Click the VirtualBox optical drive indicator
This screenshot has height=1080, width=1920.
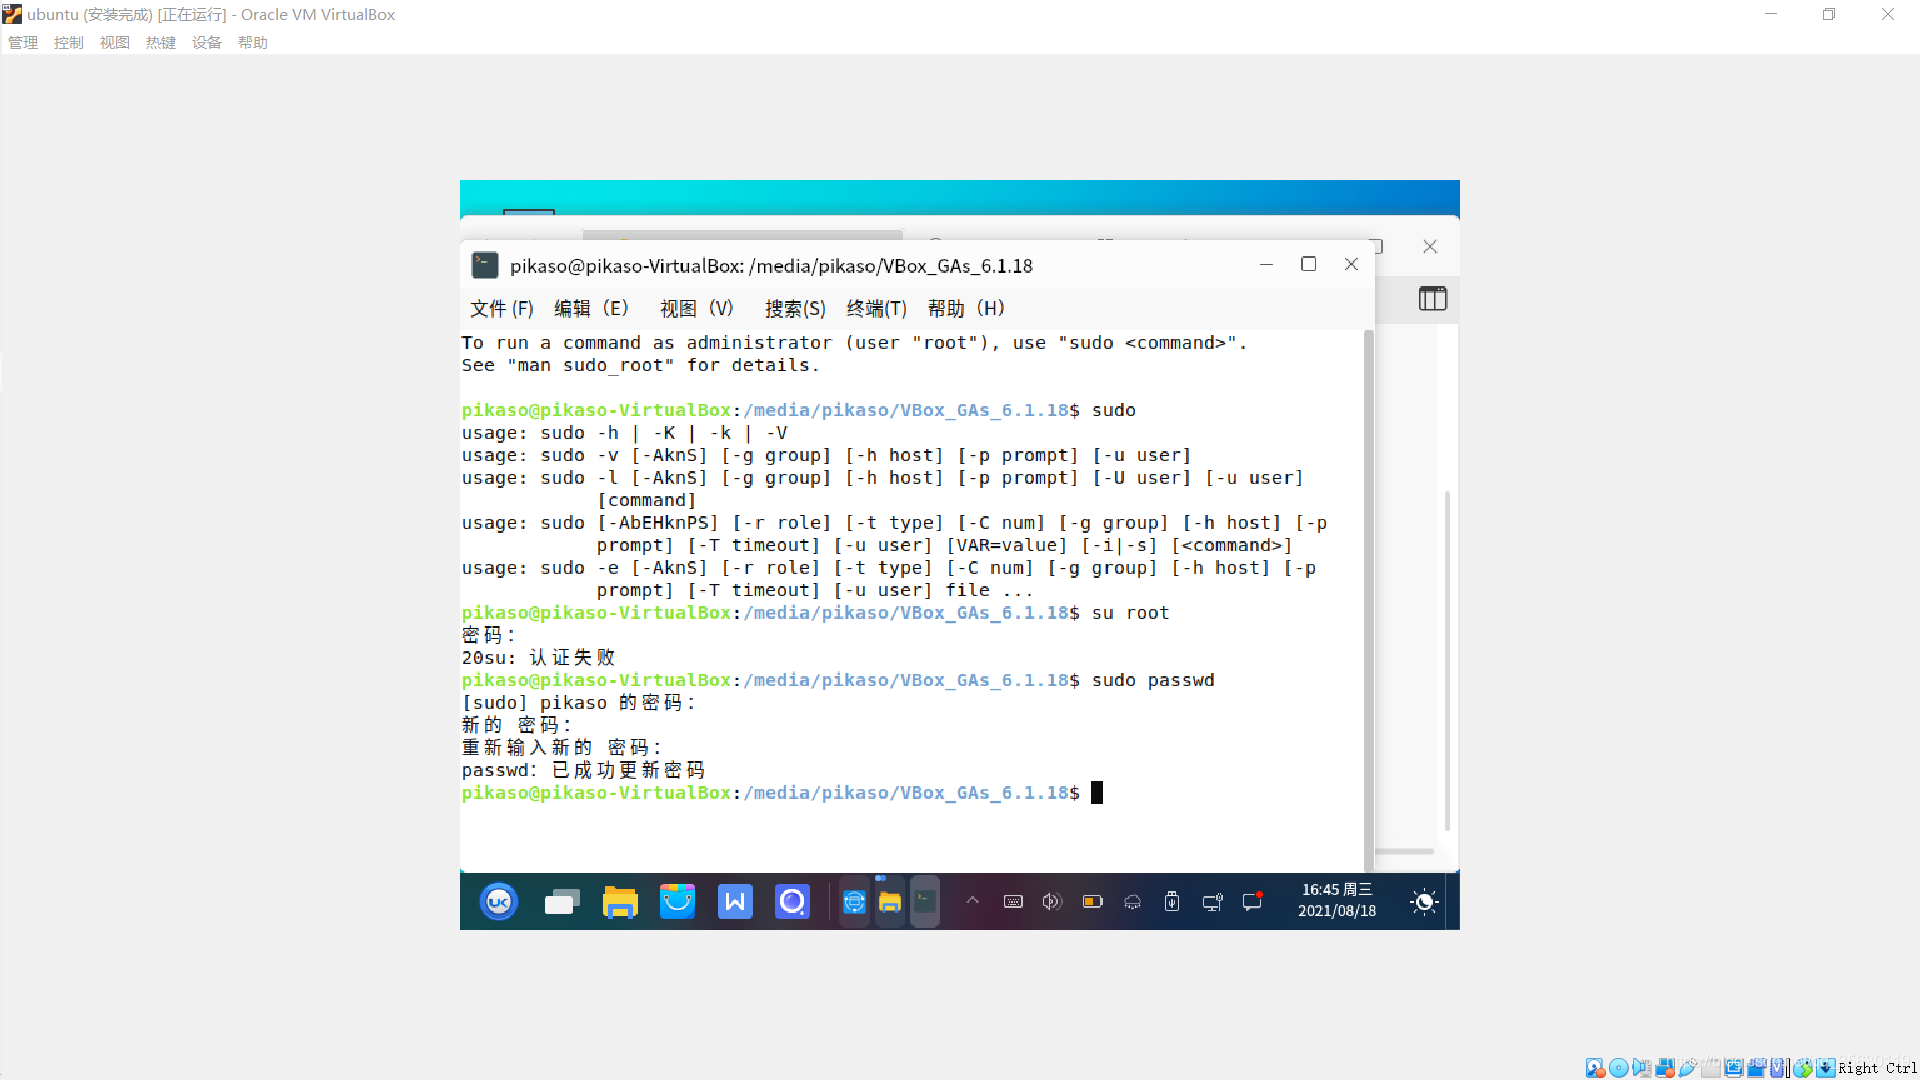(x=1619, y=1068)
